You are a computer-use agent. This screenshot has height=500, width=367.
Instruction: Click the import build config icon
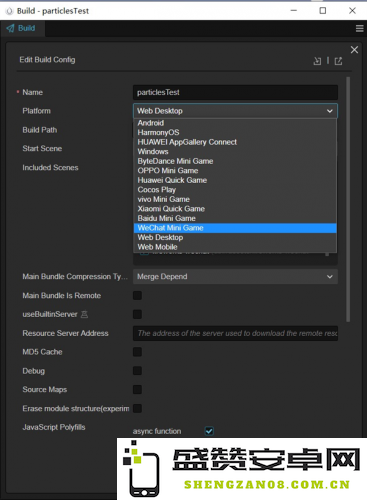(x=317, y=61)
